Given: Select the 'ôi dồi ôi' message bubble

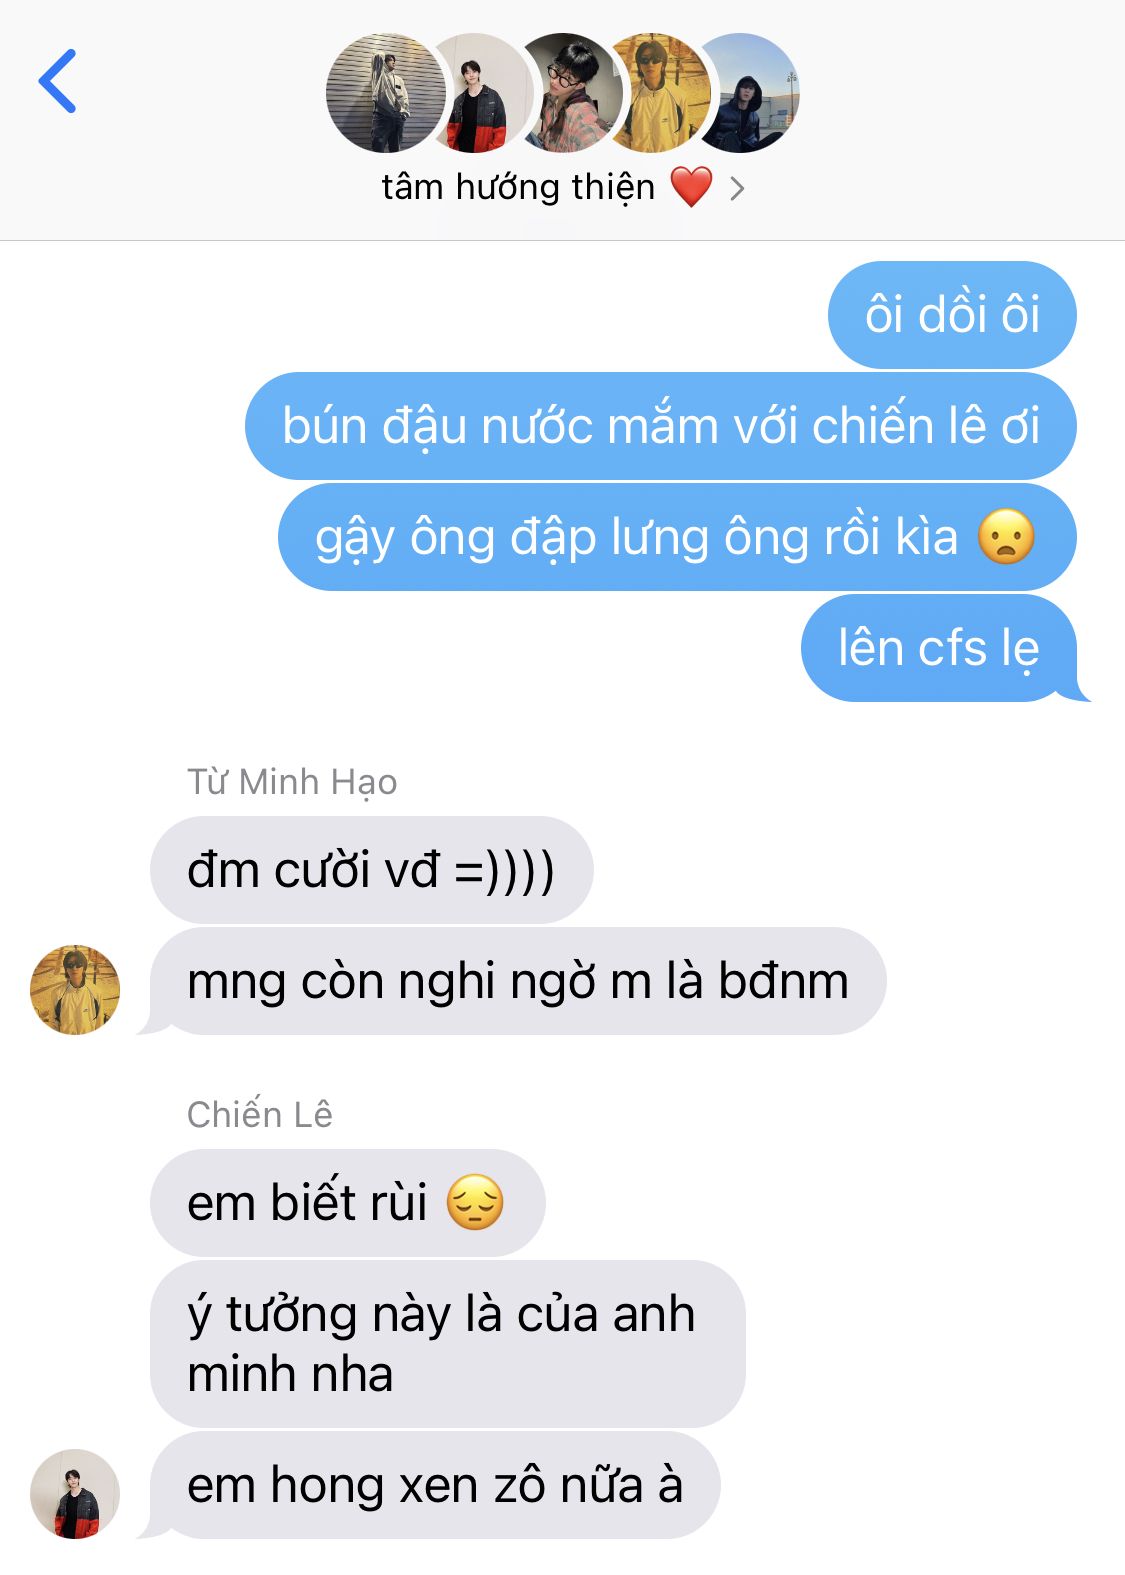Looking at the screenshot, I should pos(952,315).
